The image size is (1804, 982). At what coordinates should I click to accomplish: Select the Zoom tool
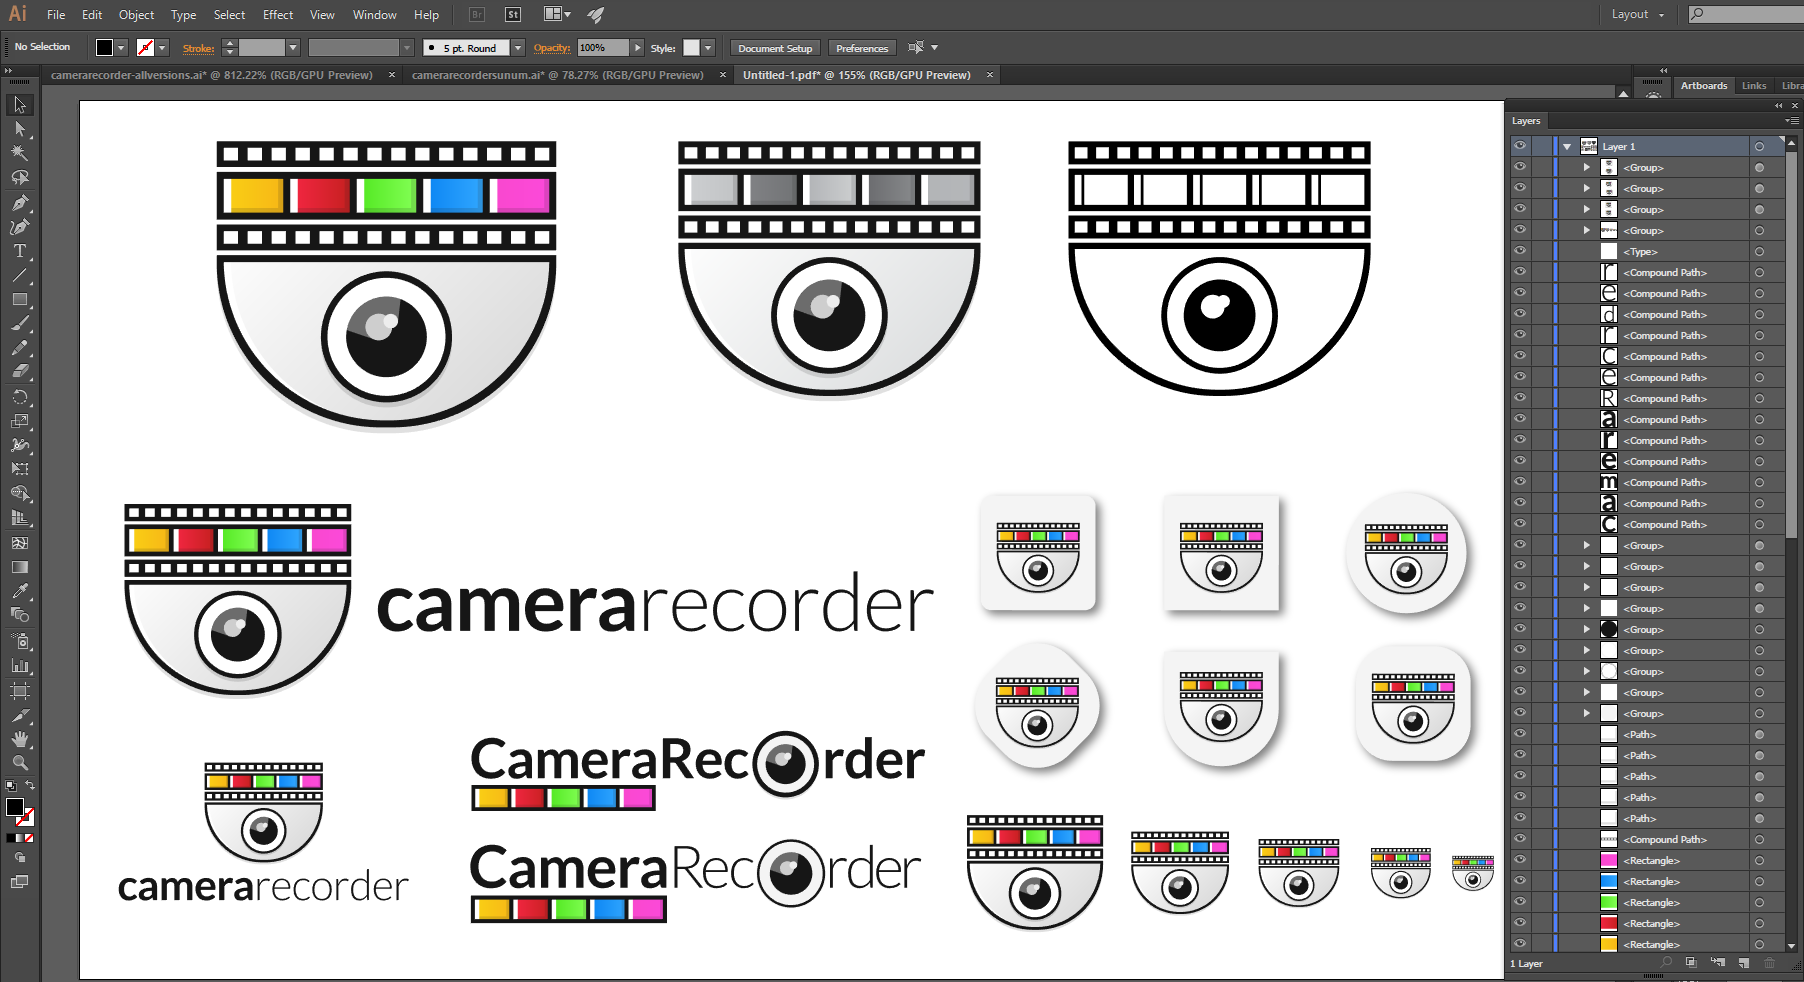[19, 763]
